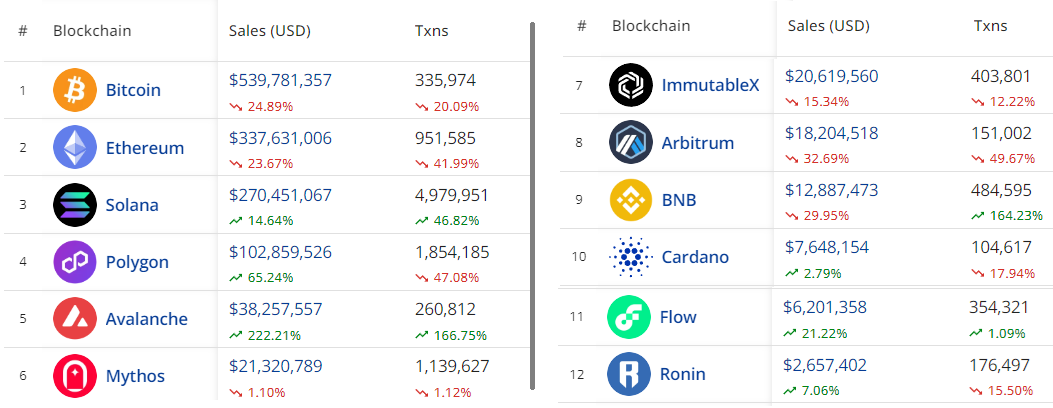Select the blue Ronin logo icon
Image resolution: width=1053 pixels, height=408 pixels.
click(x=629, y=374)
